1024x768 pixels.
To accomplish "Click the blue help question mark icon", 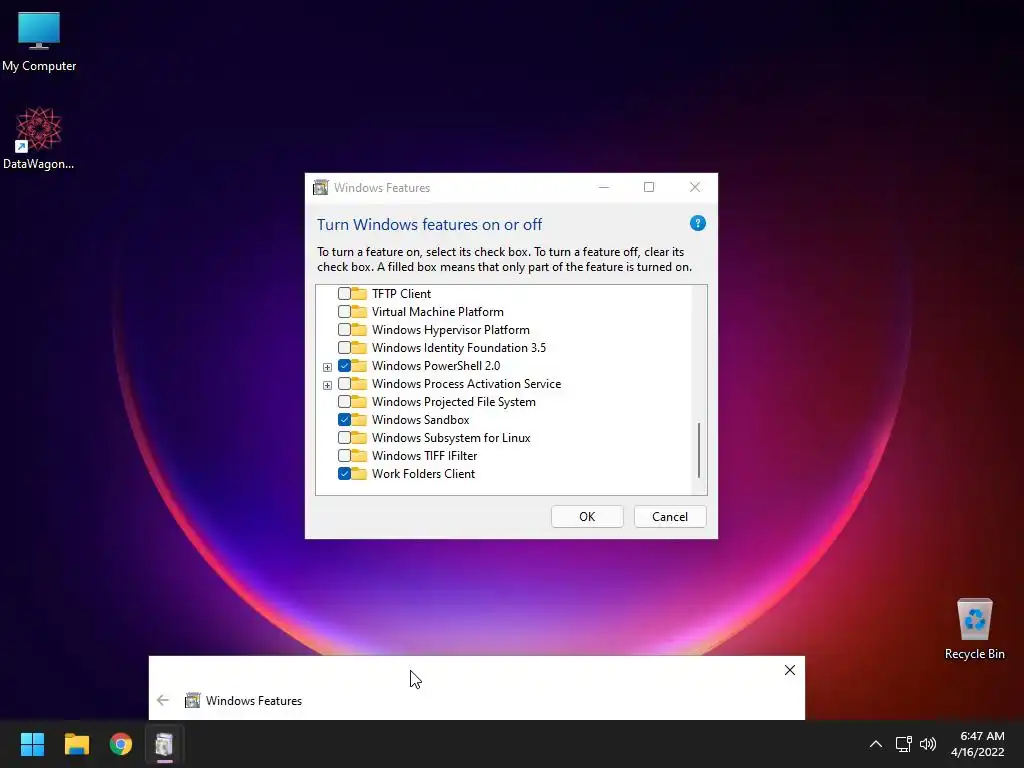I will tap(697, 223).
